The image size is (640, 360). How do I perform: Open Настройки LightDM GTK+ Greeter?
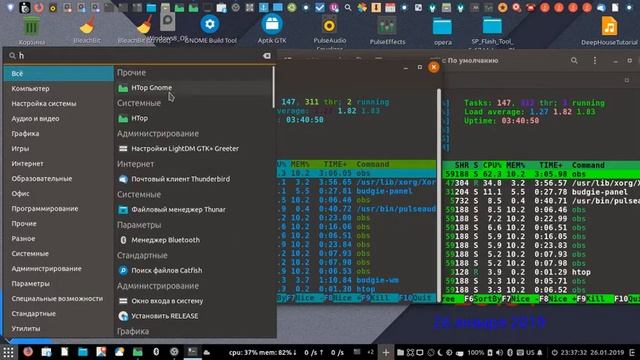pos(194,149)
